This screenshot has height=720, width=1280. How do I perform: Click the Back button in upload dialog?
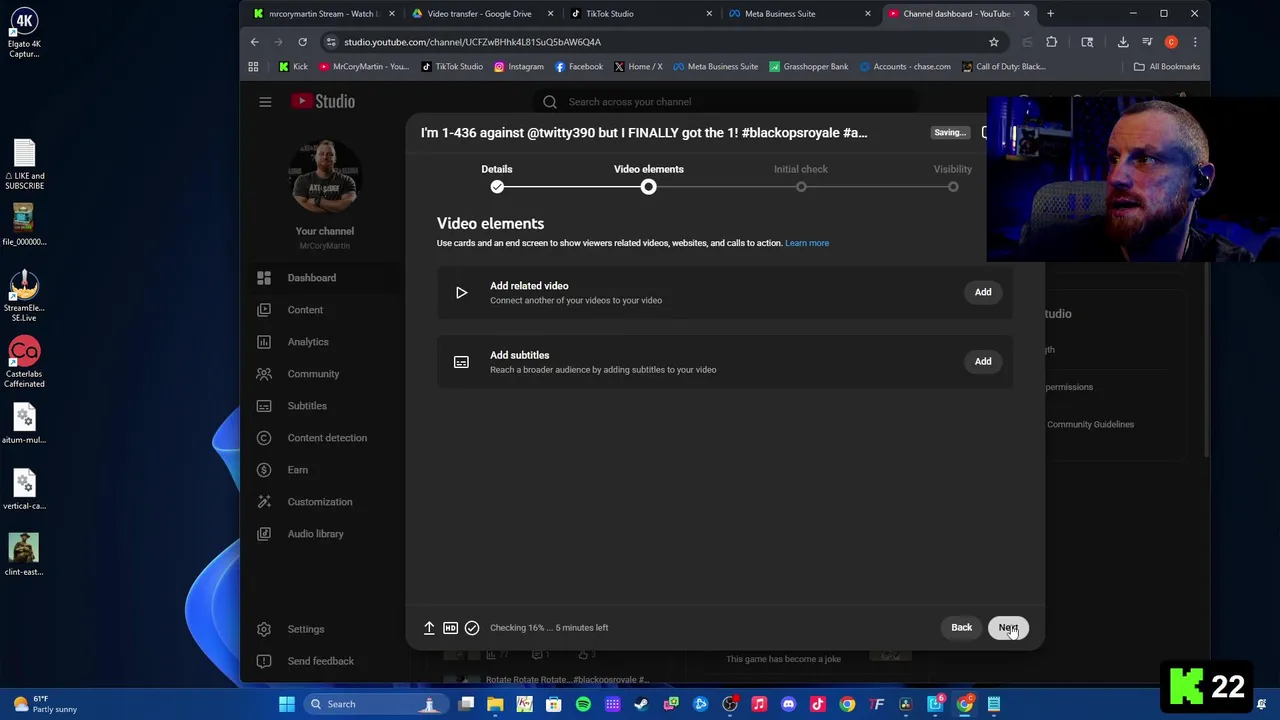(961, 628)
